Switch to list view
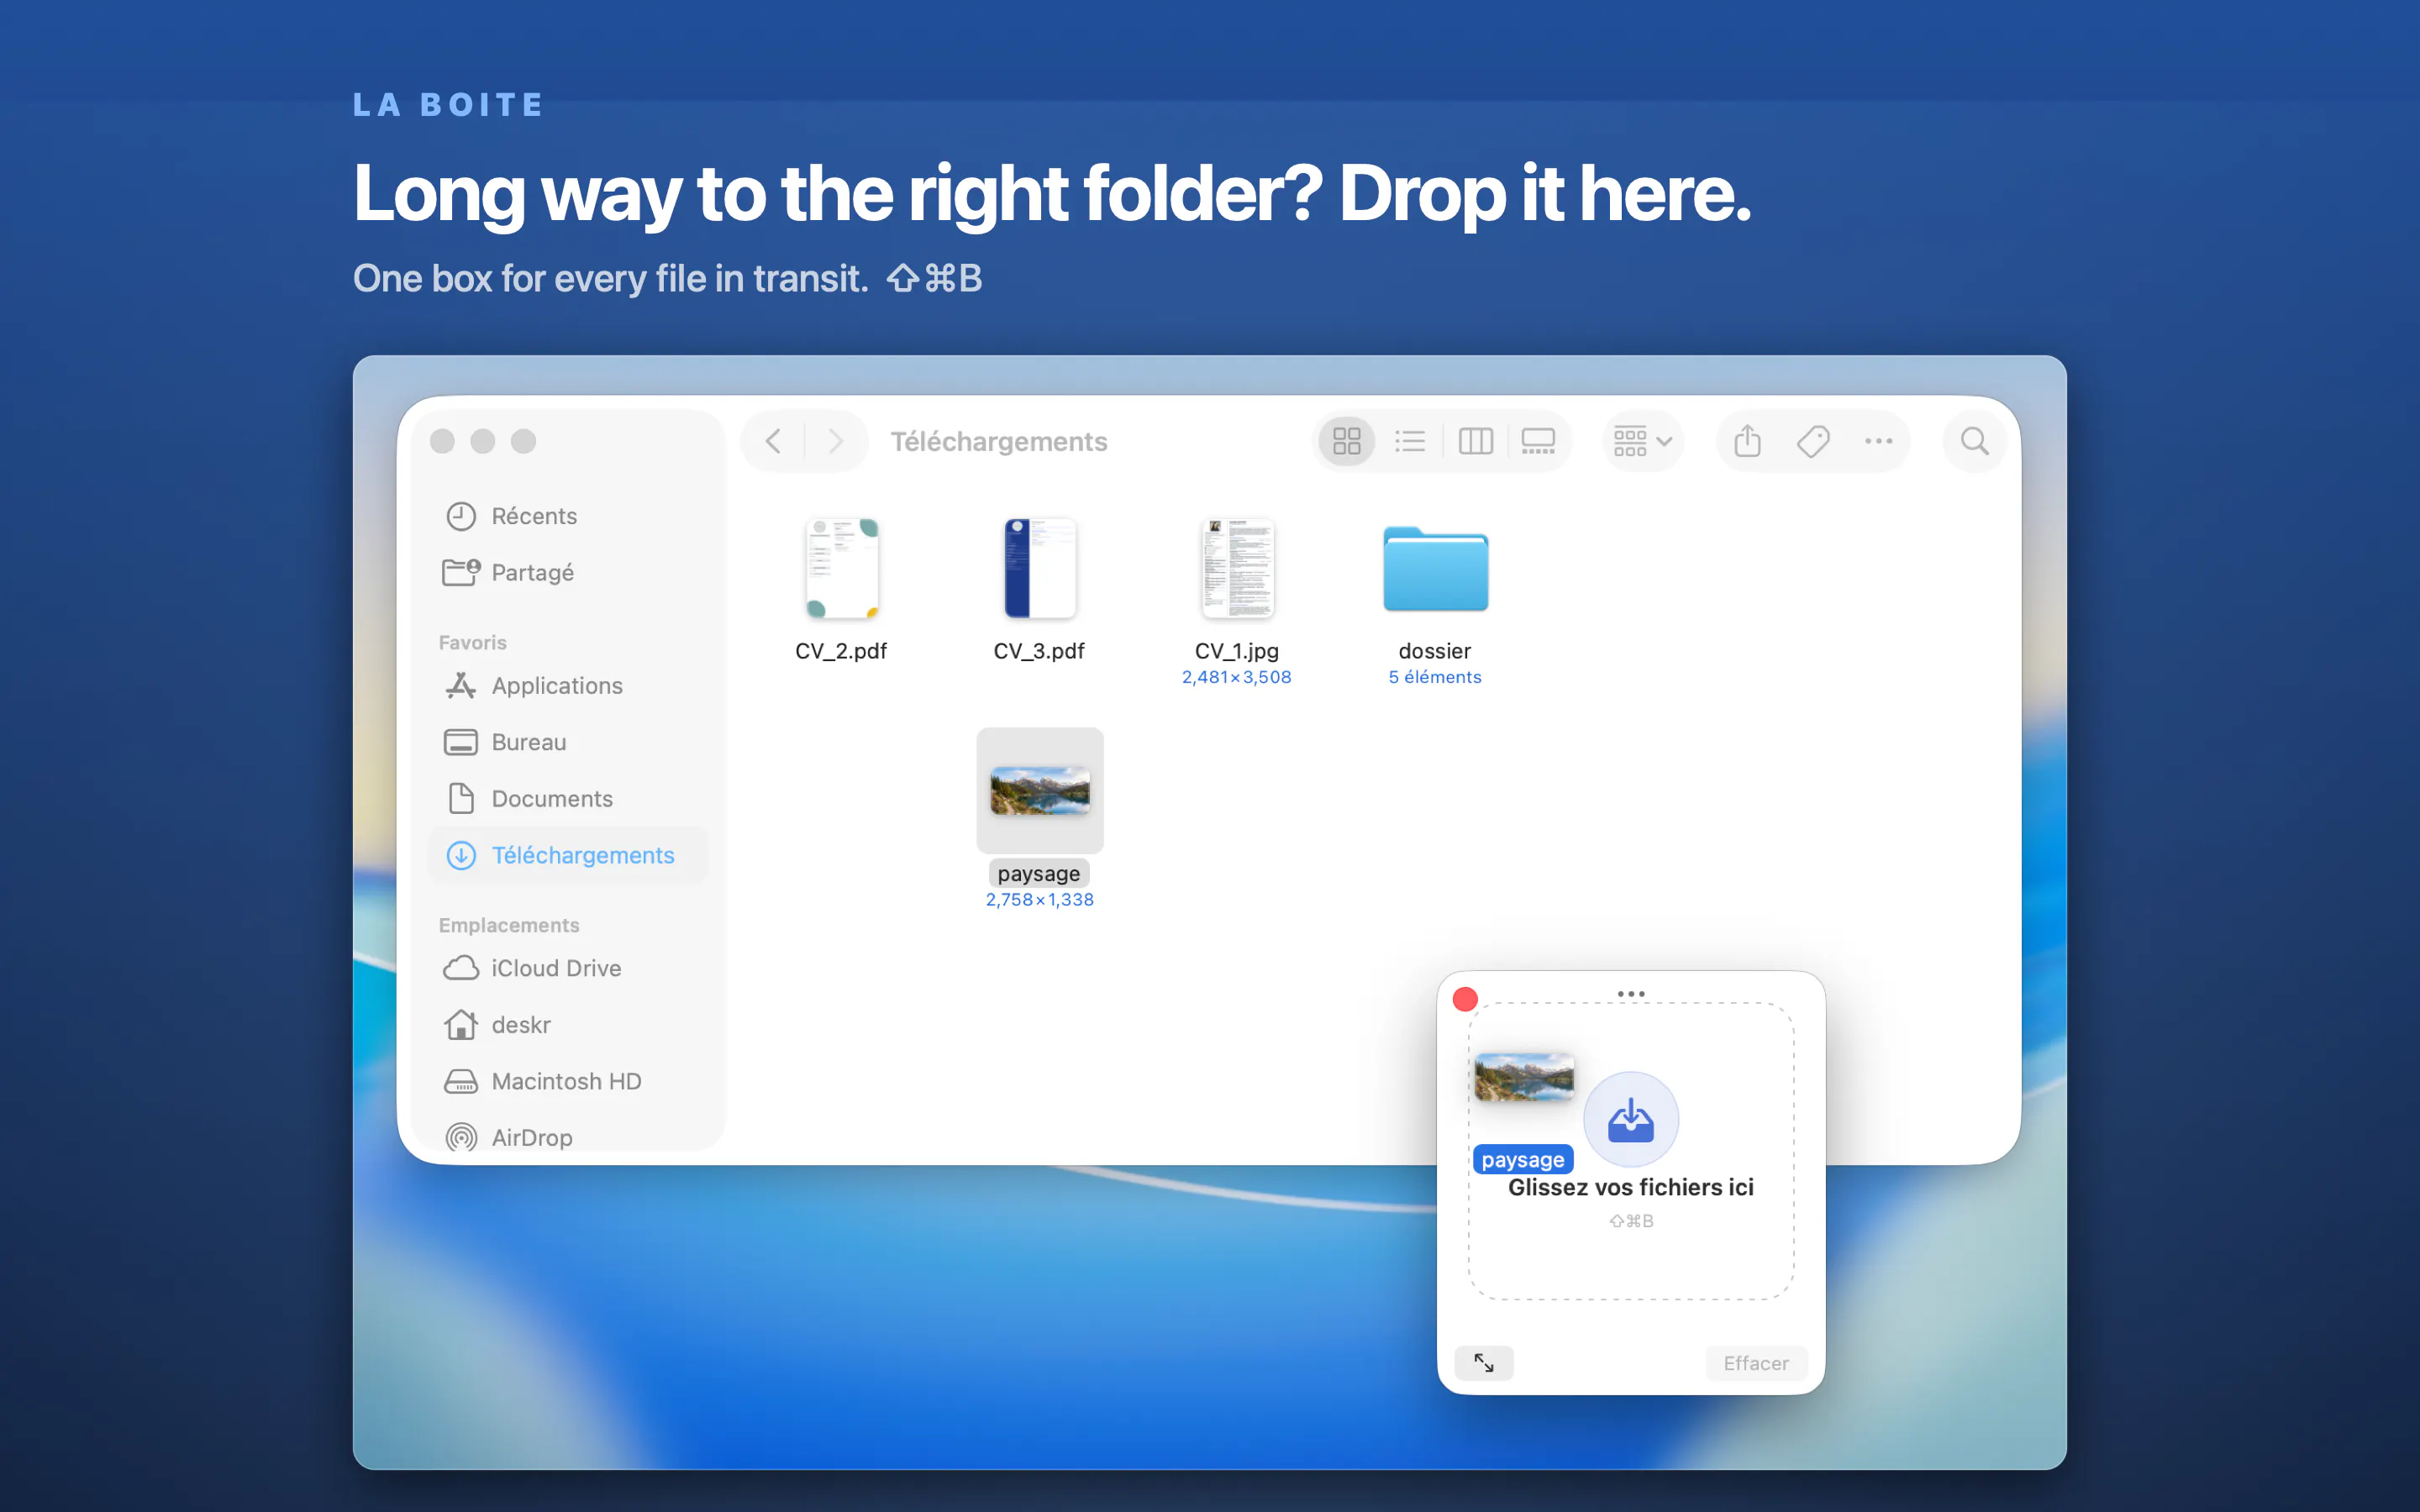Viewport: 2420px width, 1512px height. click(x=1410, y=441)
